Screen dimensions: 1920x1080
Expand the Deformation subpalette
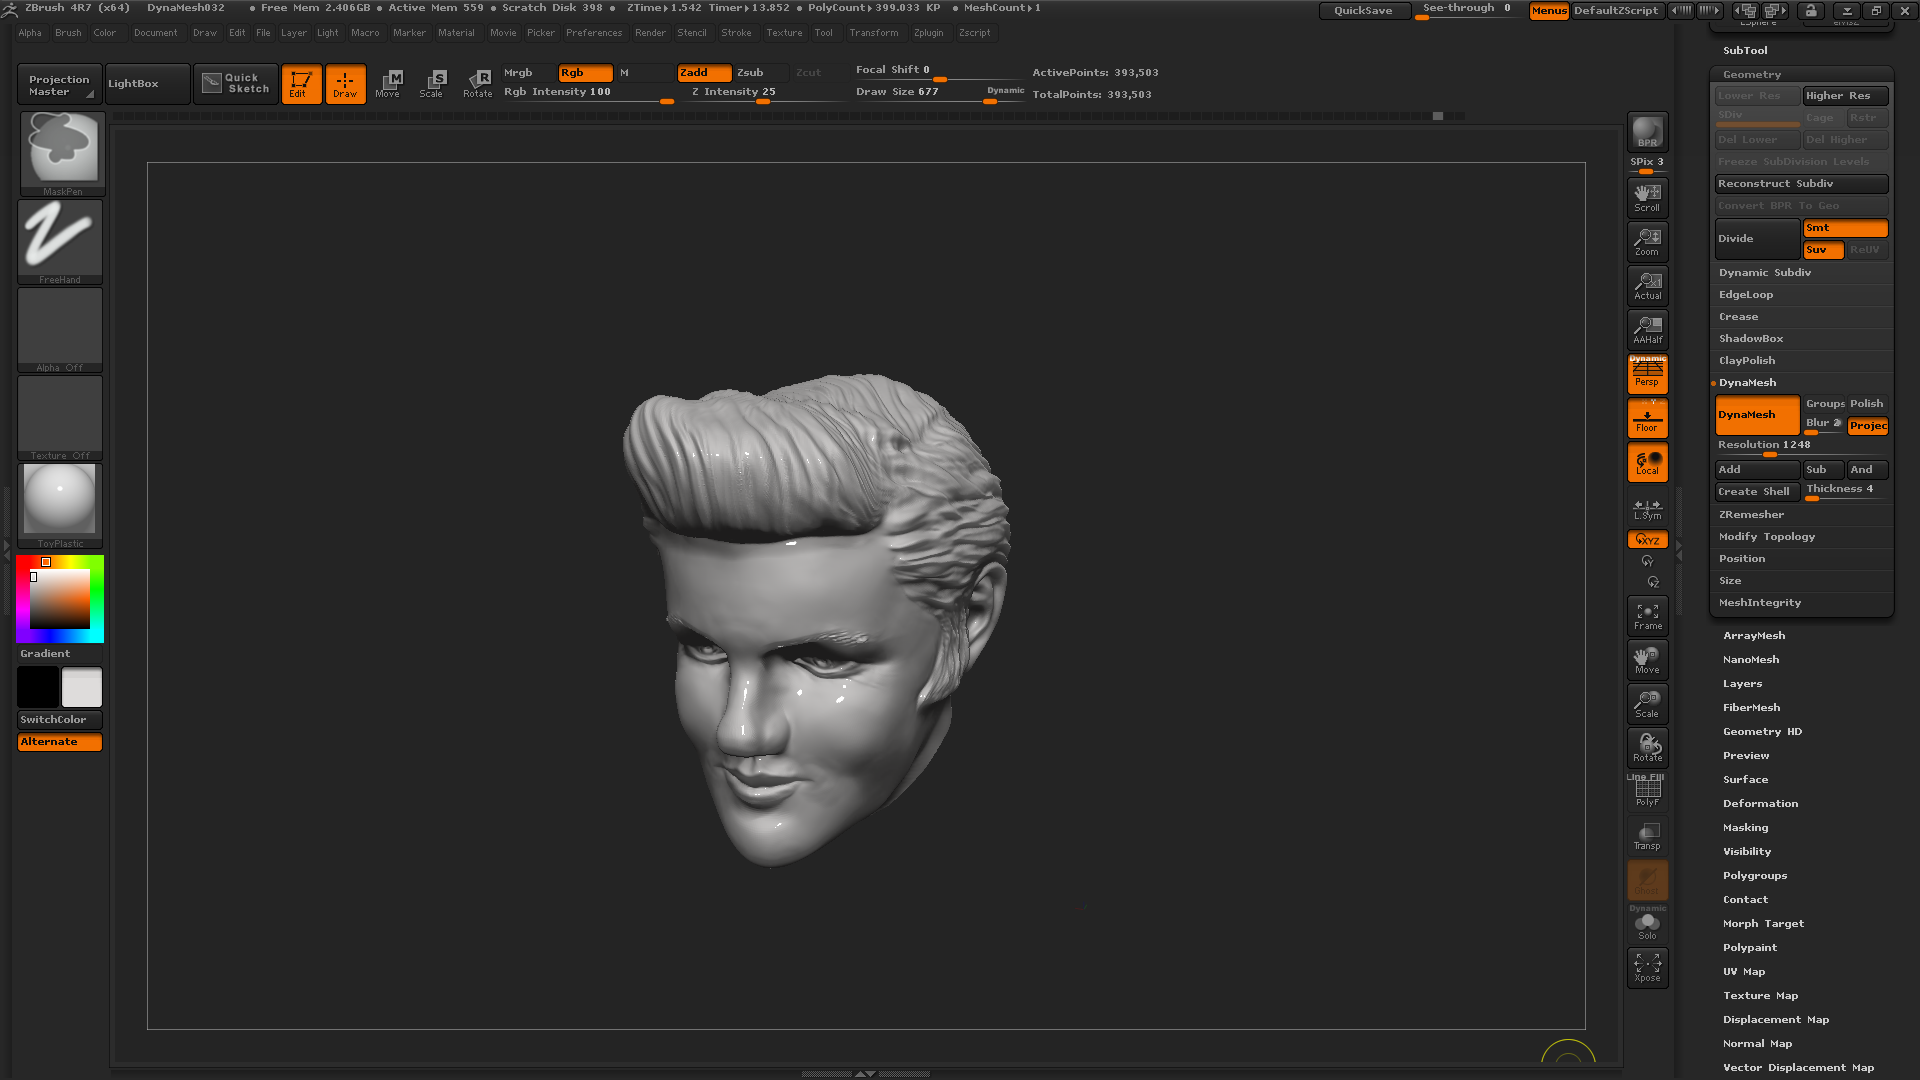click(1760, 803)
